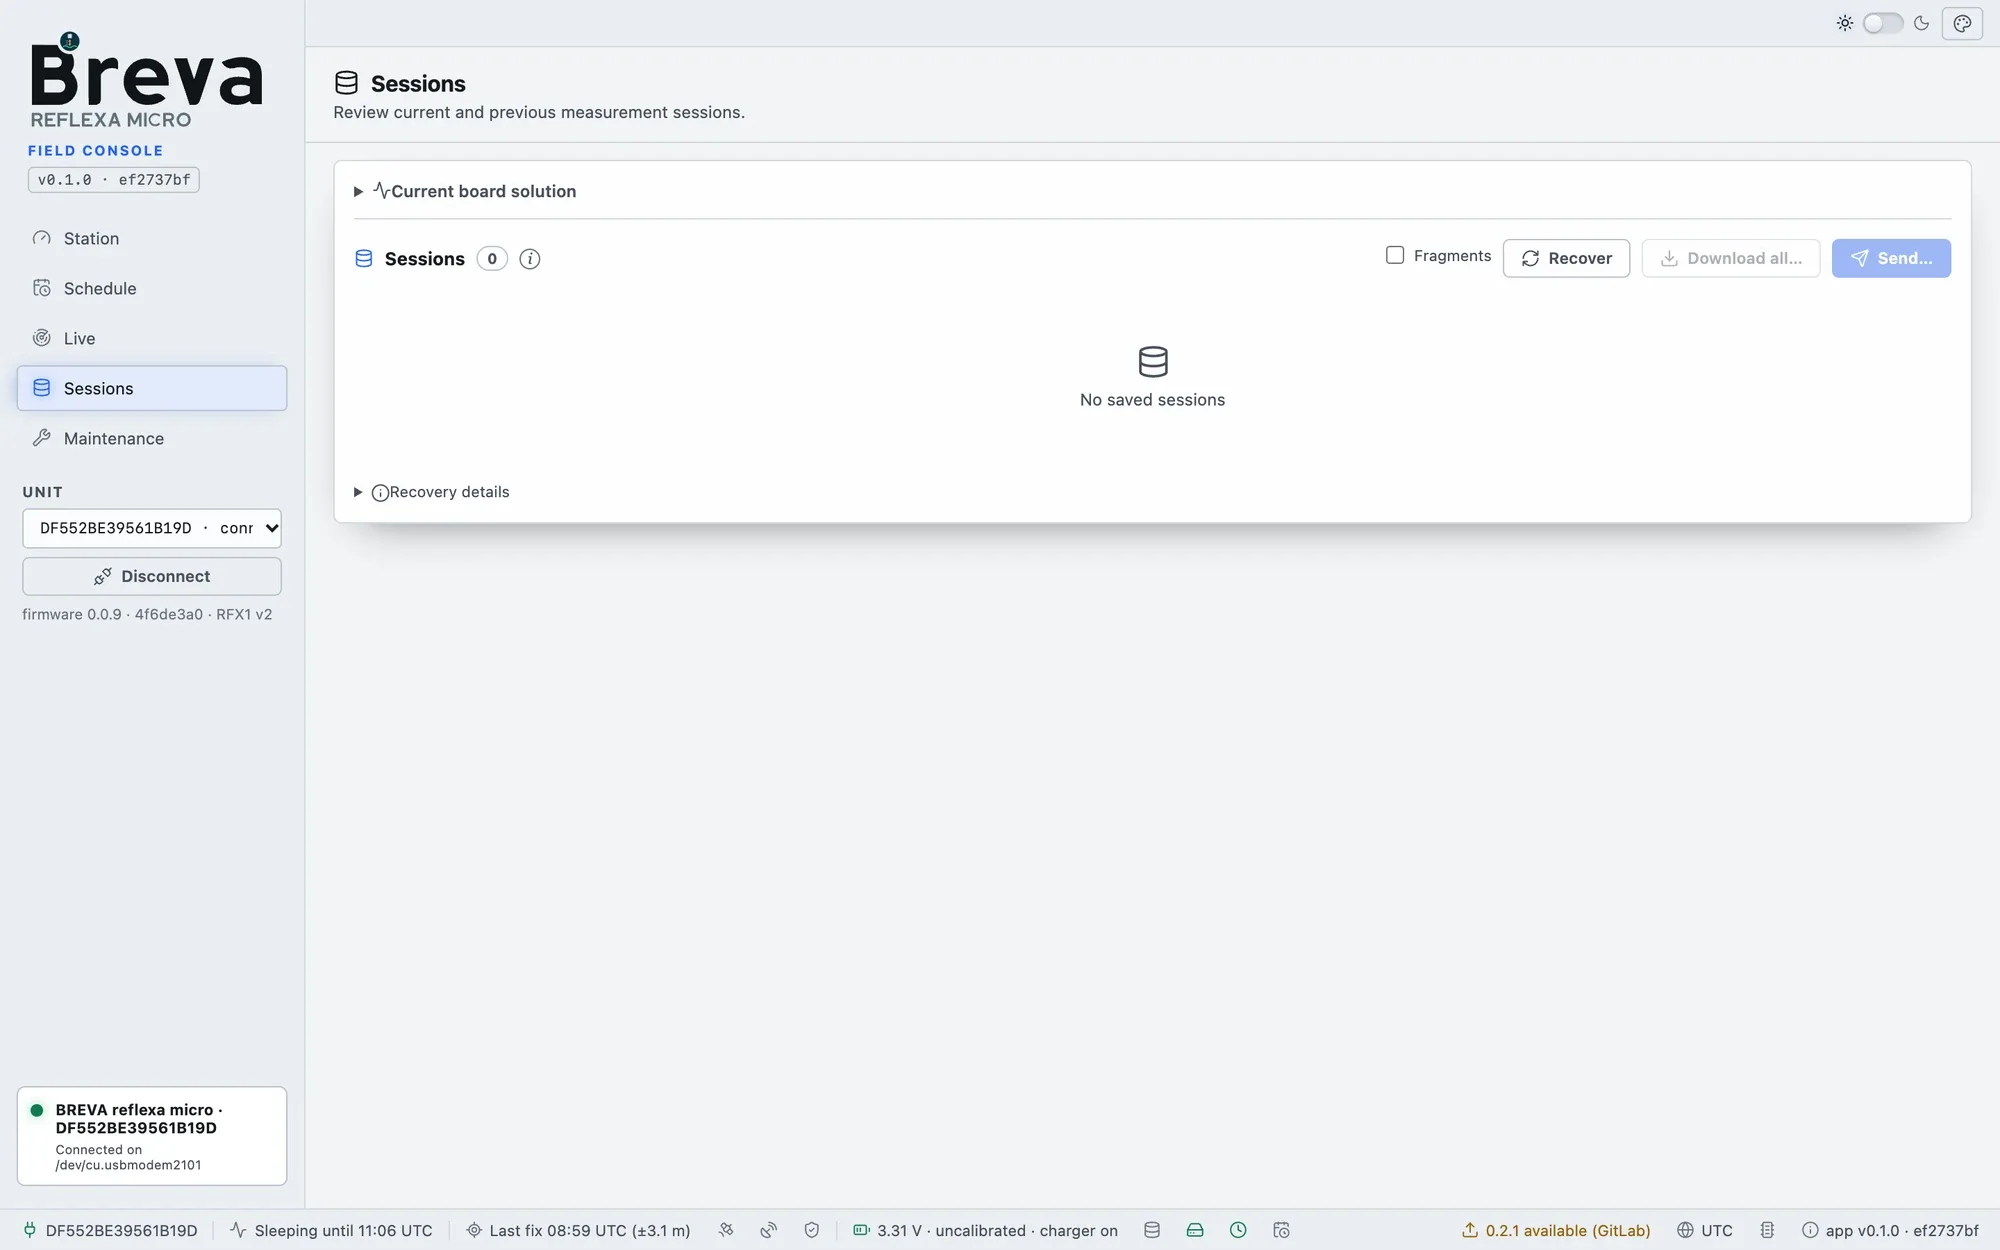Click the No saved sessions placeholder icon
Screen dimensions: 2000x1250
(1153, 361)
